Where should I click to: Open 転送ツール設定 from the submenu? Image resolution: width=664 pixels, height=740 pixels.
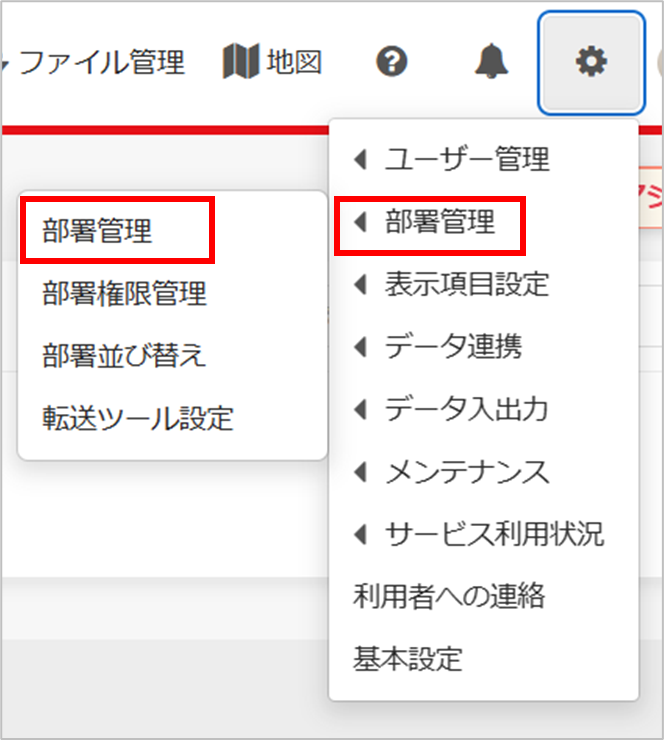coord(138,417)
